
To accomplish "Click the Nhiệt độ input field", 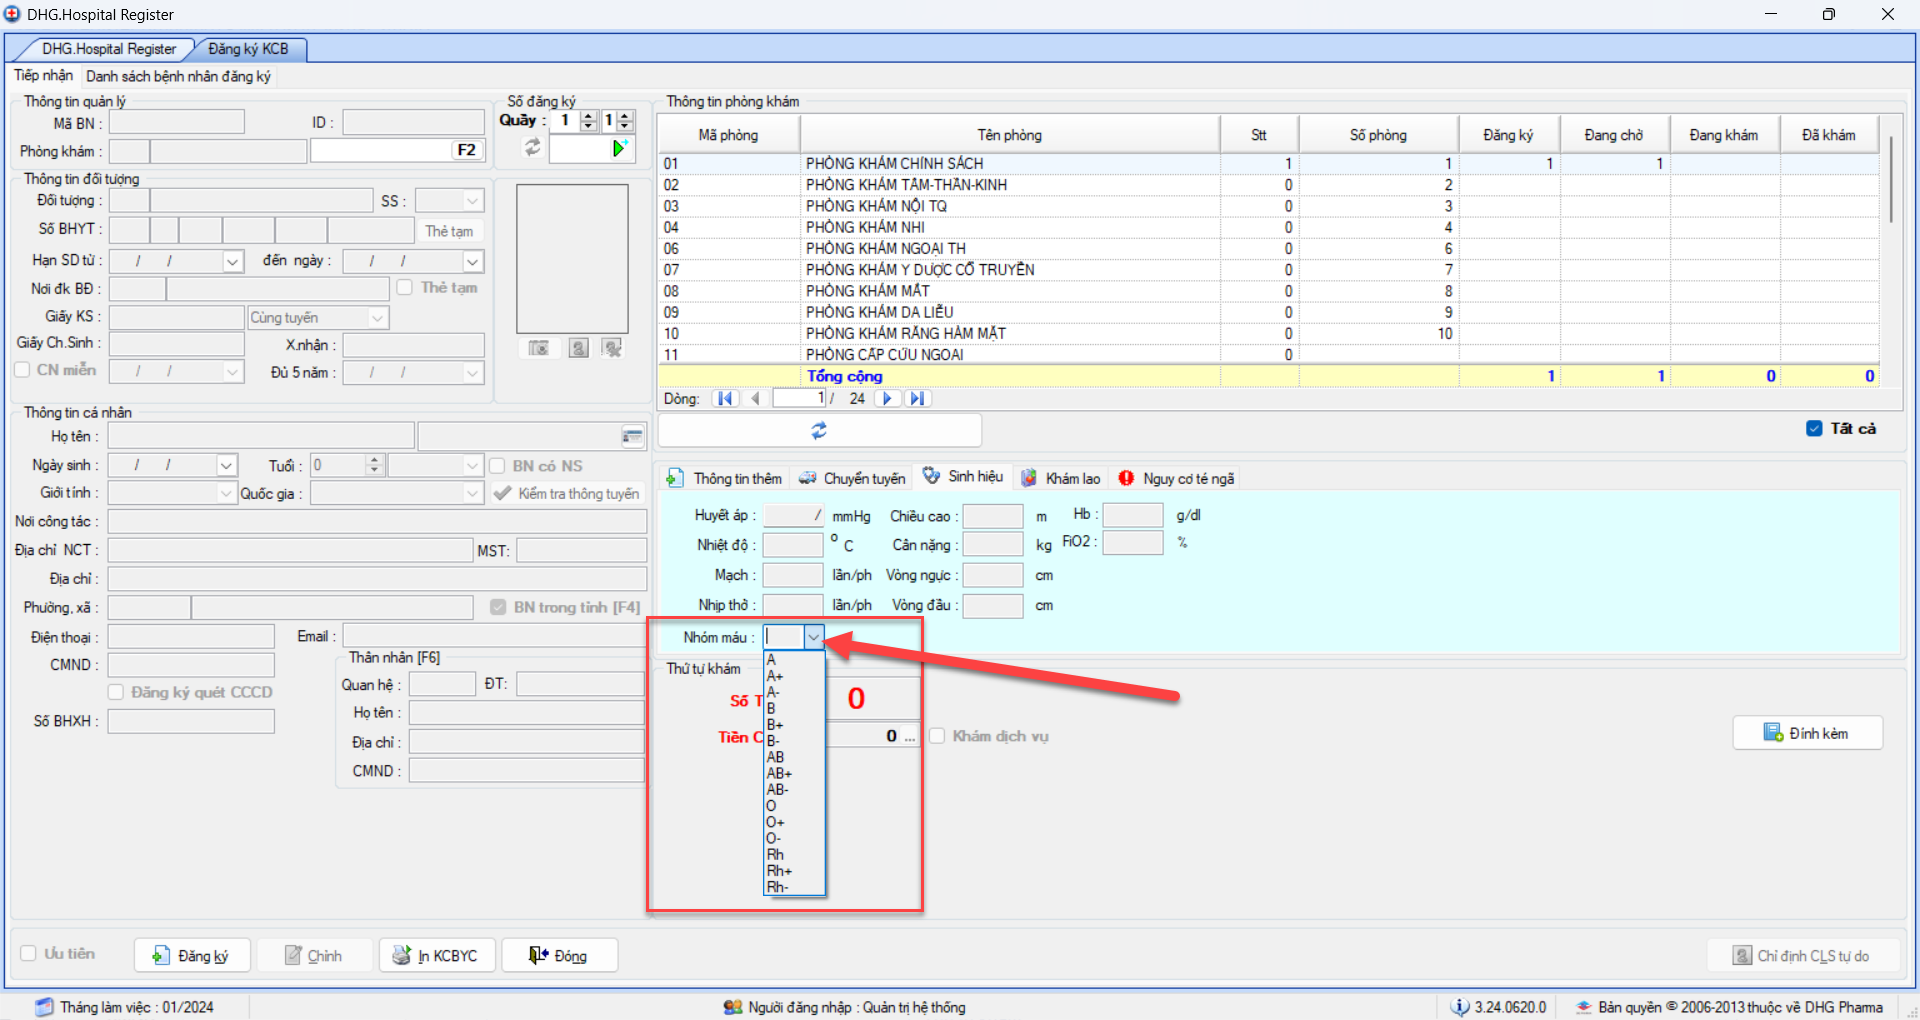I will tap(793, 545).
